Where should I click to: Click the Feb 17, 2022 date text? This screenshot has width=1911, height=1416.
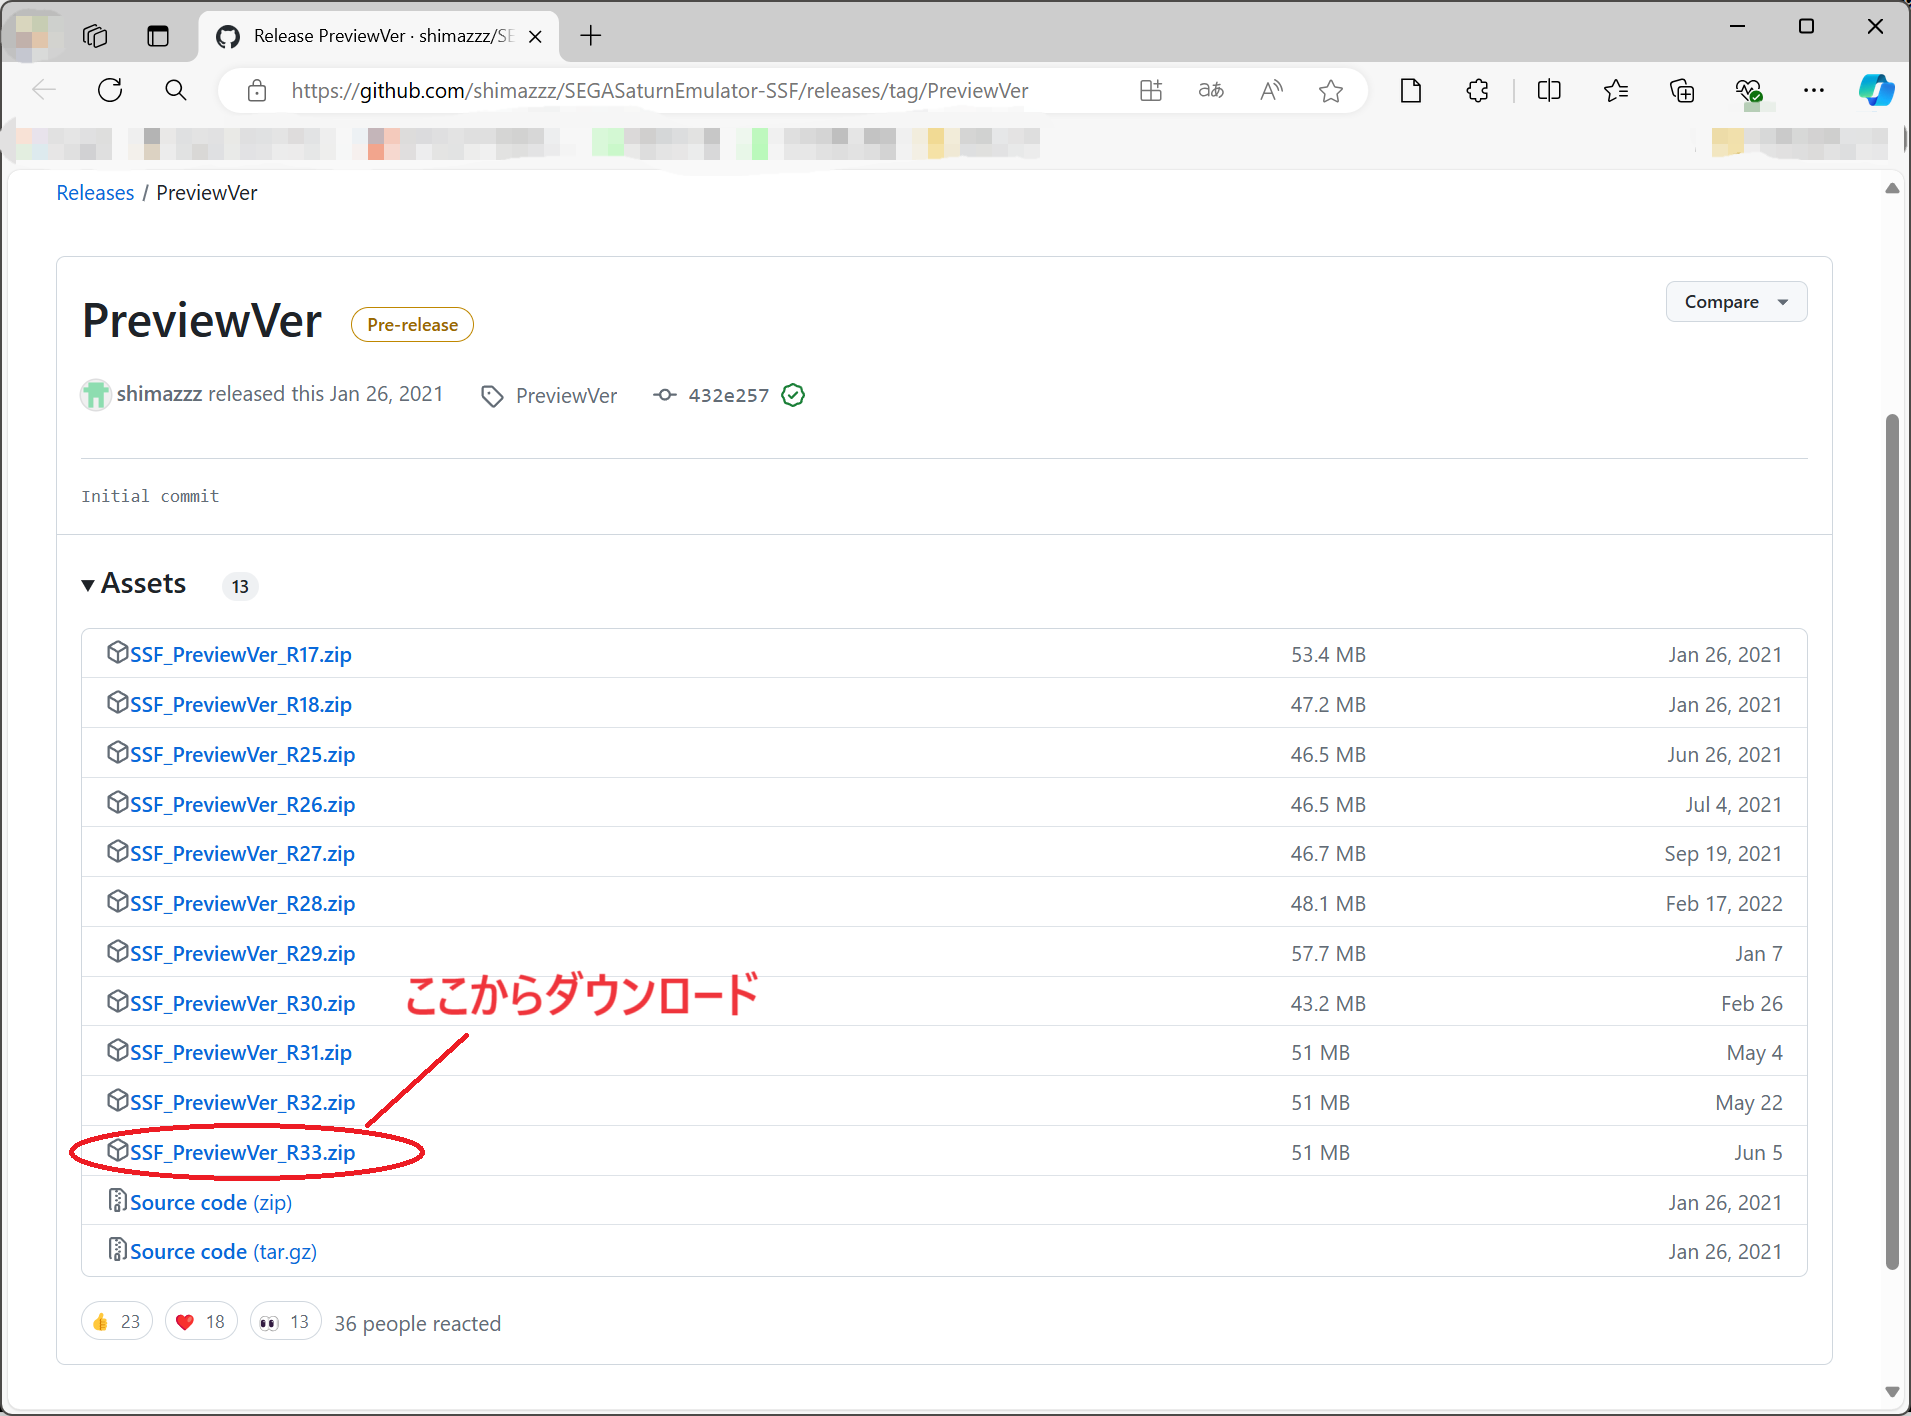pyautogui.click(x=1724, y=904)
